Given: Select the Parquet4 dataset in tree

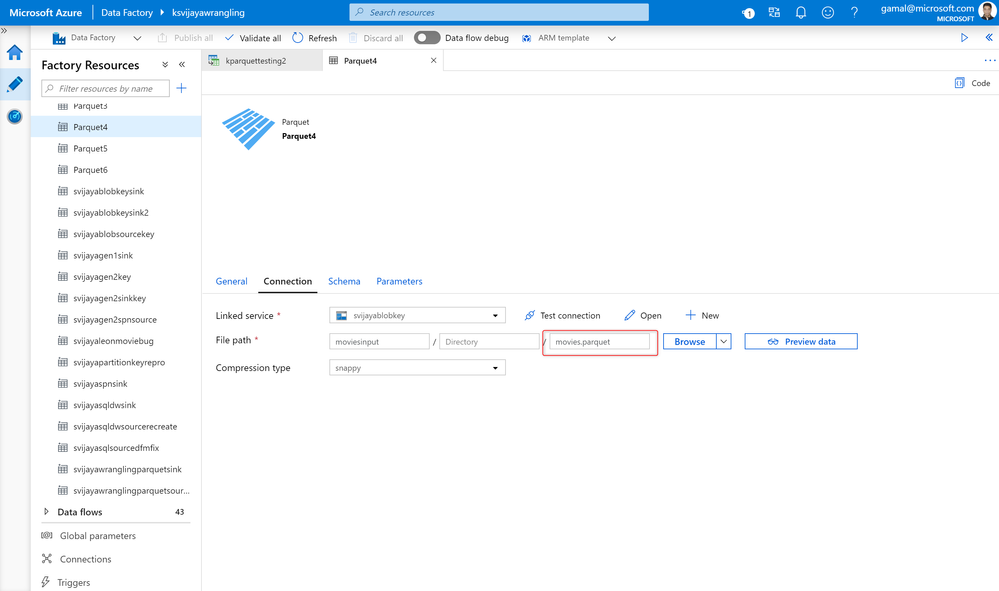Looking at the screenshot, I should coord(116,127).
